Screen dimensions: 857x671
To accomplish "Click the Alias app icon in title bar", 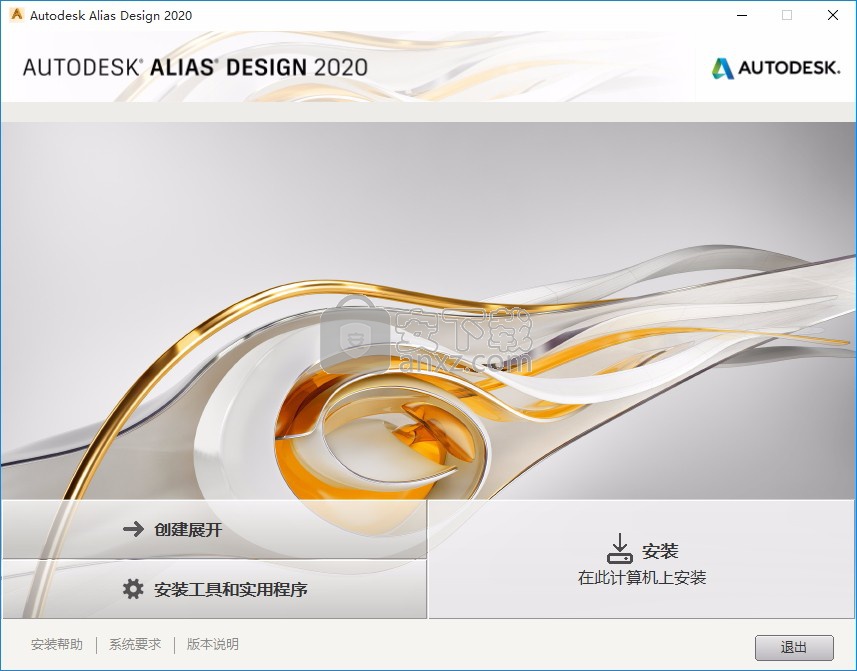I will tap(16, 15).
